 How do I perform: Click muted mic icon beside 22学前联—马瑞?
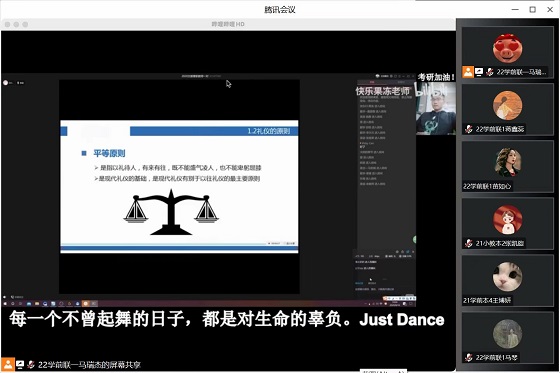[490, 72]
